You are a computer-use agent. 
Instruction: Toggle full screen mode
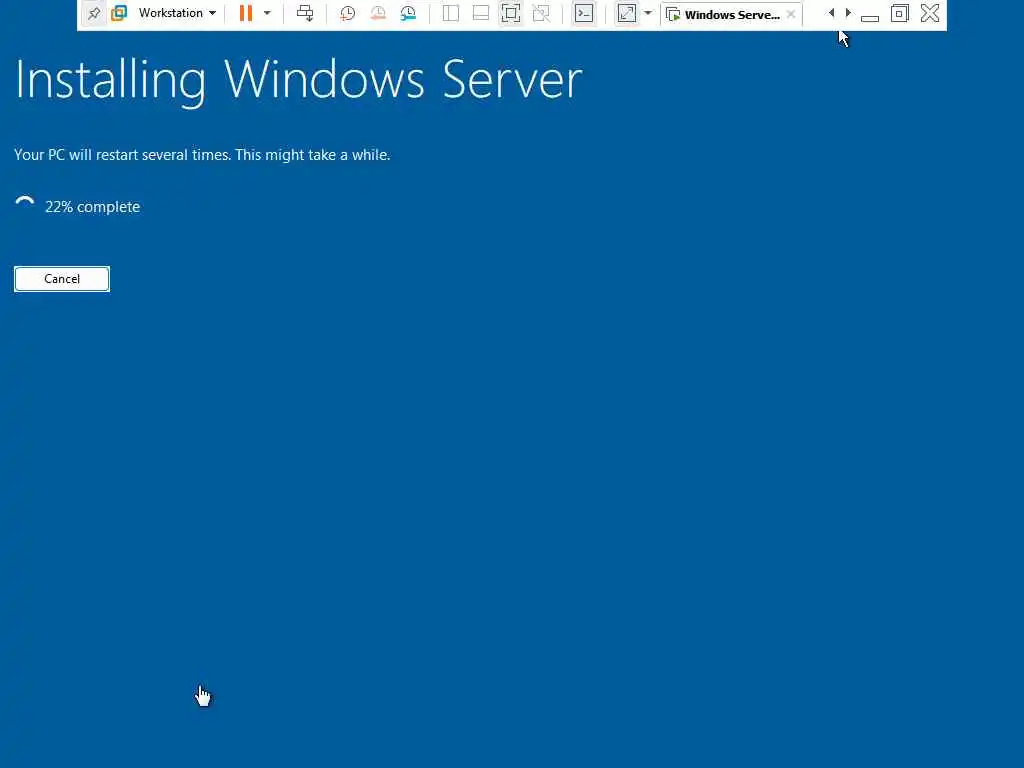(511, 13)
